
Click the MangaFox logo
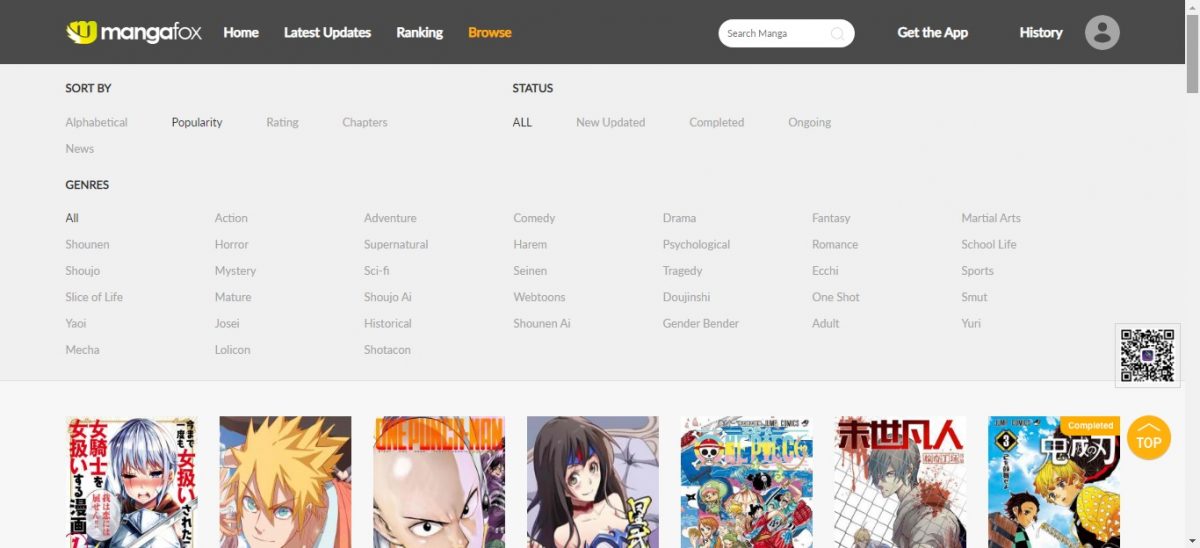tap(134, 32)
